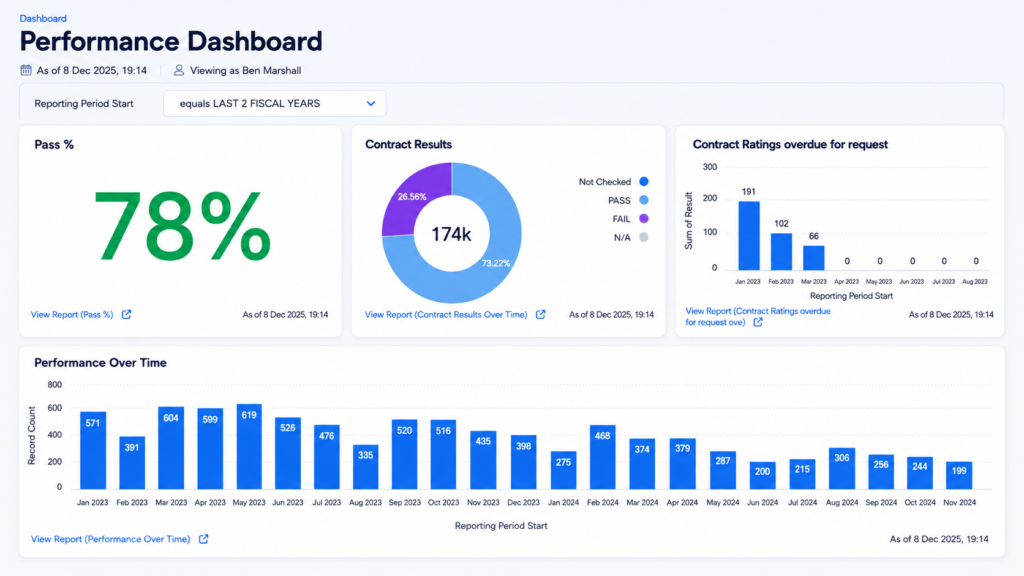Click the 215 bar for Jul 2024
Screen dimensions: 1024x576
tap(802, 474)
